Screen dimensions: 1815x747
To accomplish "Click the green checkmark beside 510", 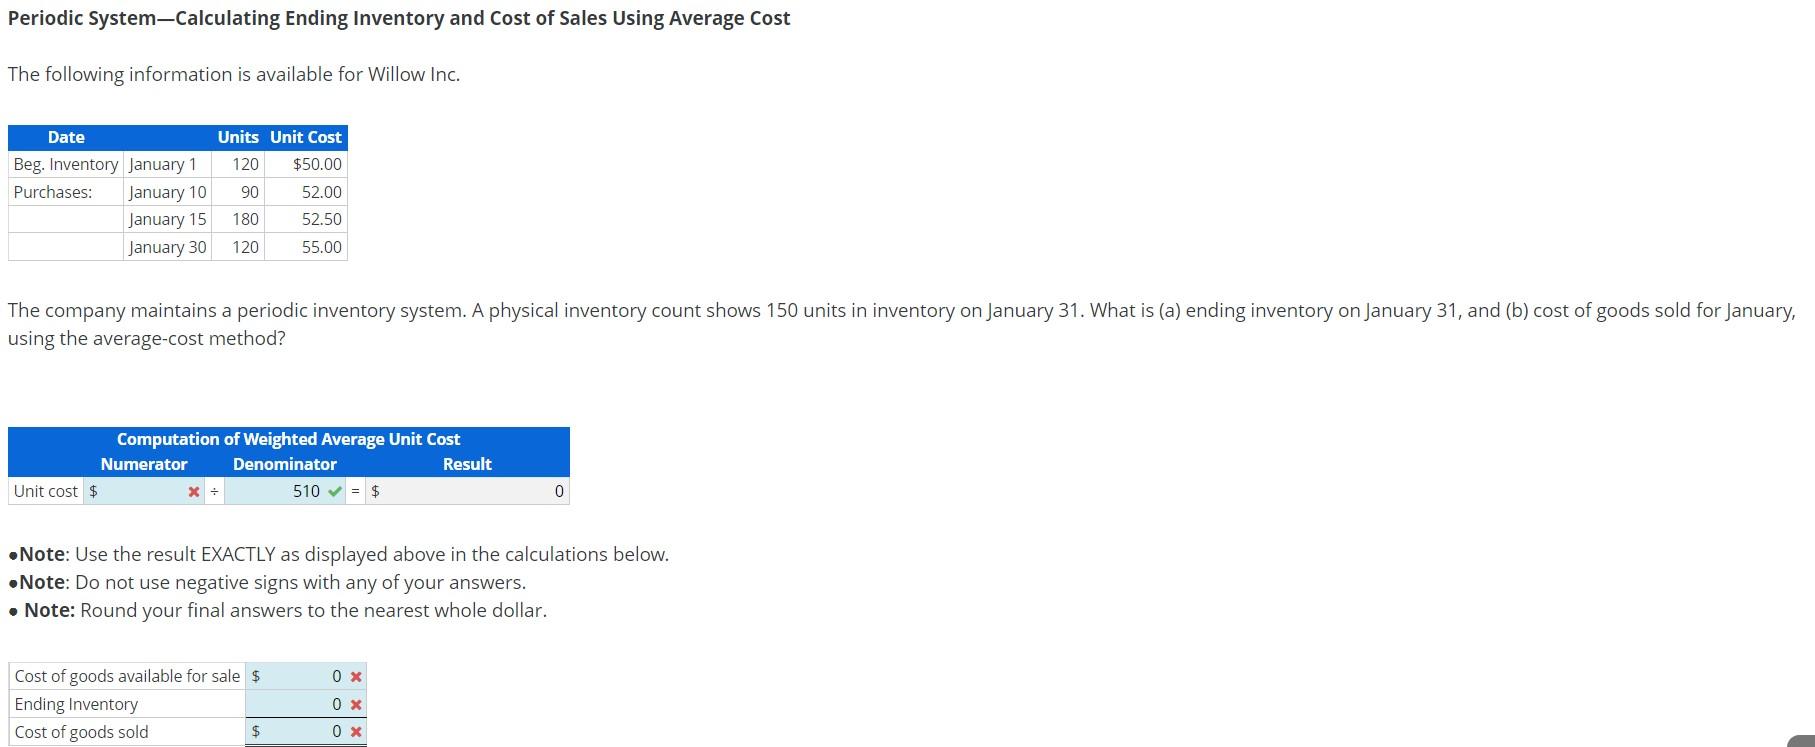I will 335,491.
